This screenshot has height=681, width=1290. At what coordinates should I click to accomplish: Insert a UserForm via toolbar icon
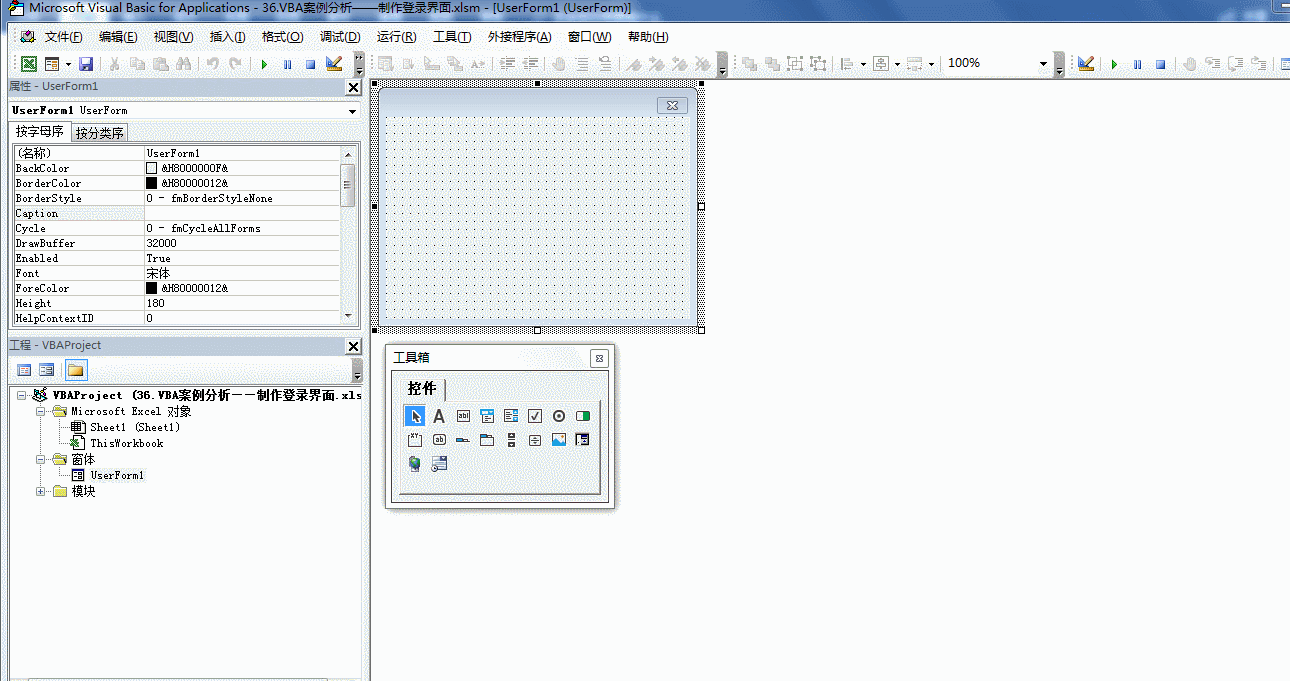pos(51,64)
